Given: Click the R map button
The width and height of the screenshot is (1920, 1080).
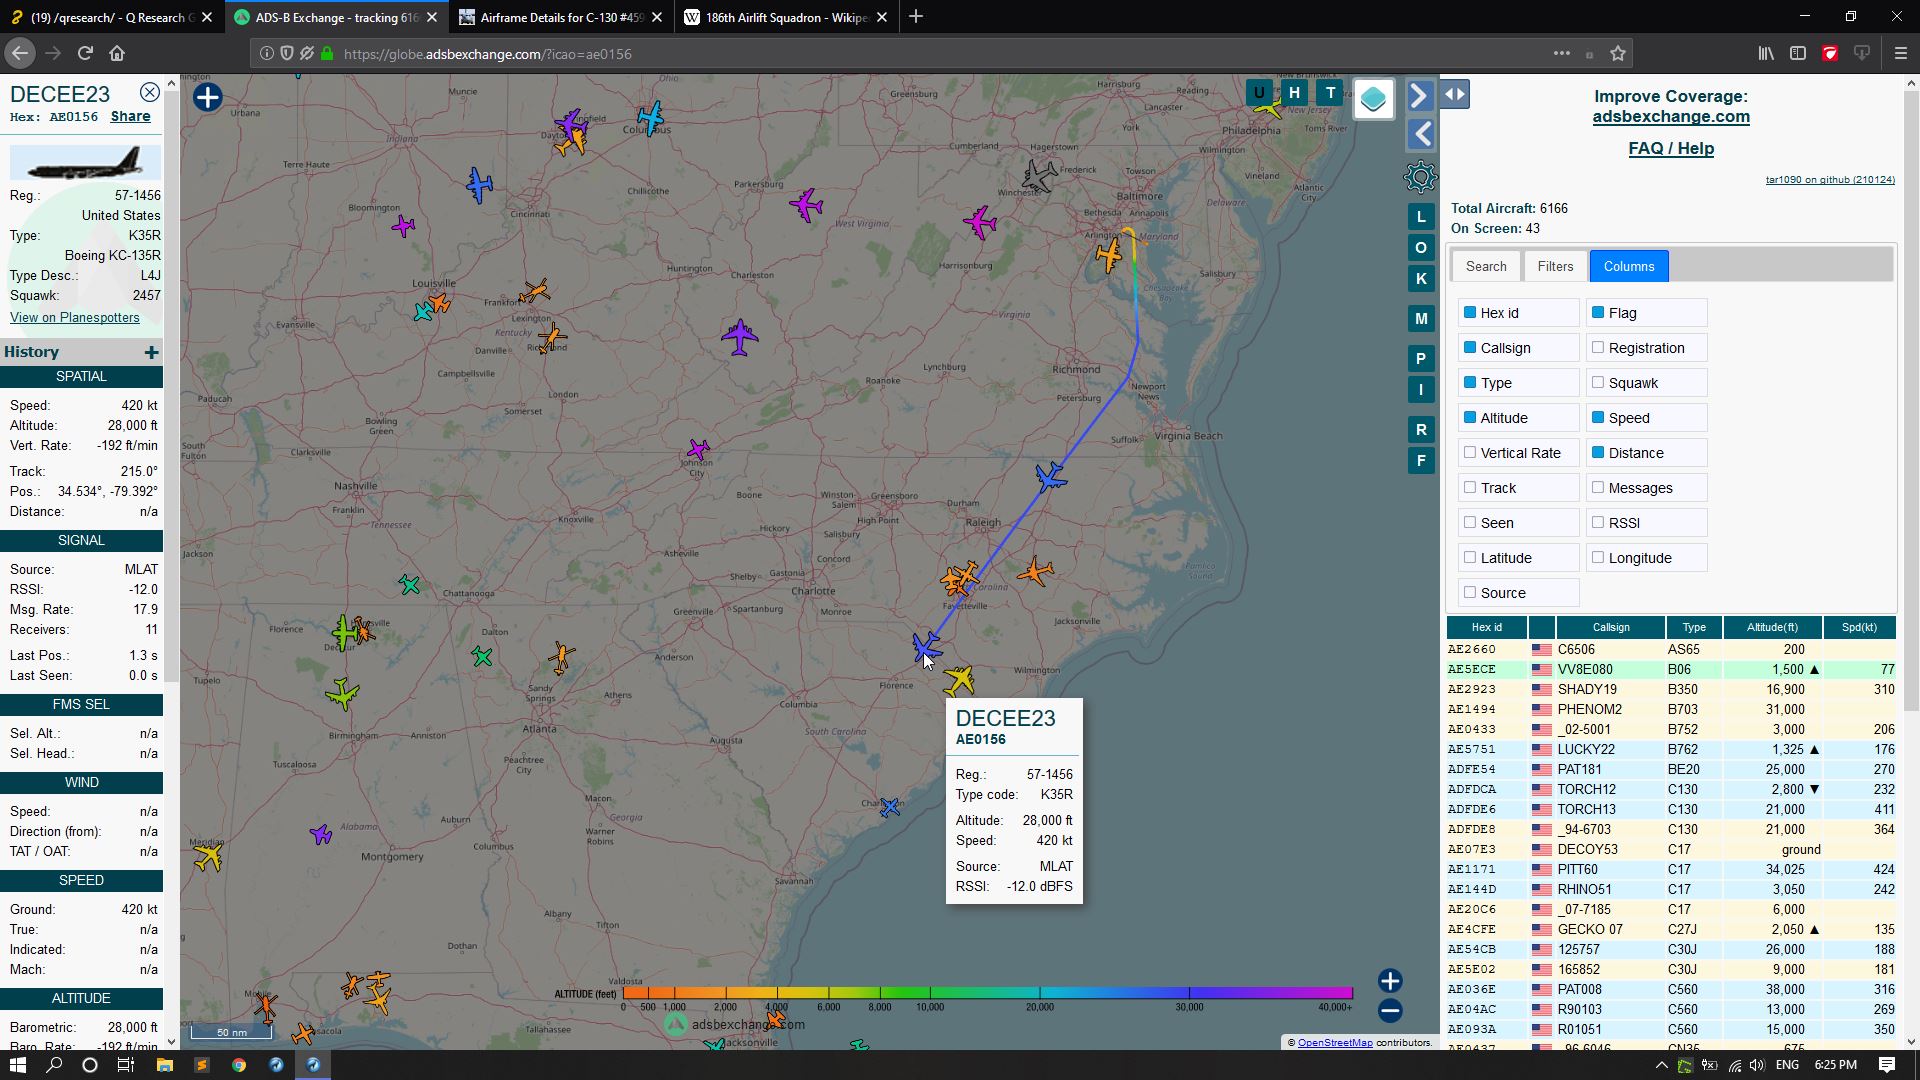Looking at the screenshot, I should (1421, 429).
